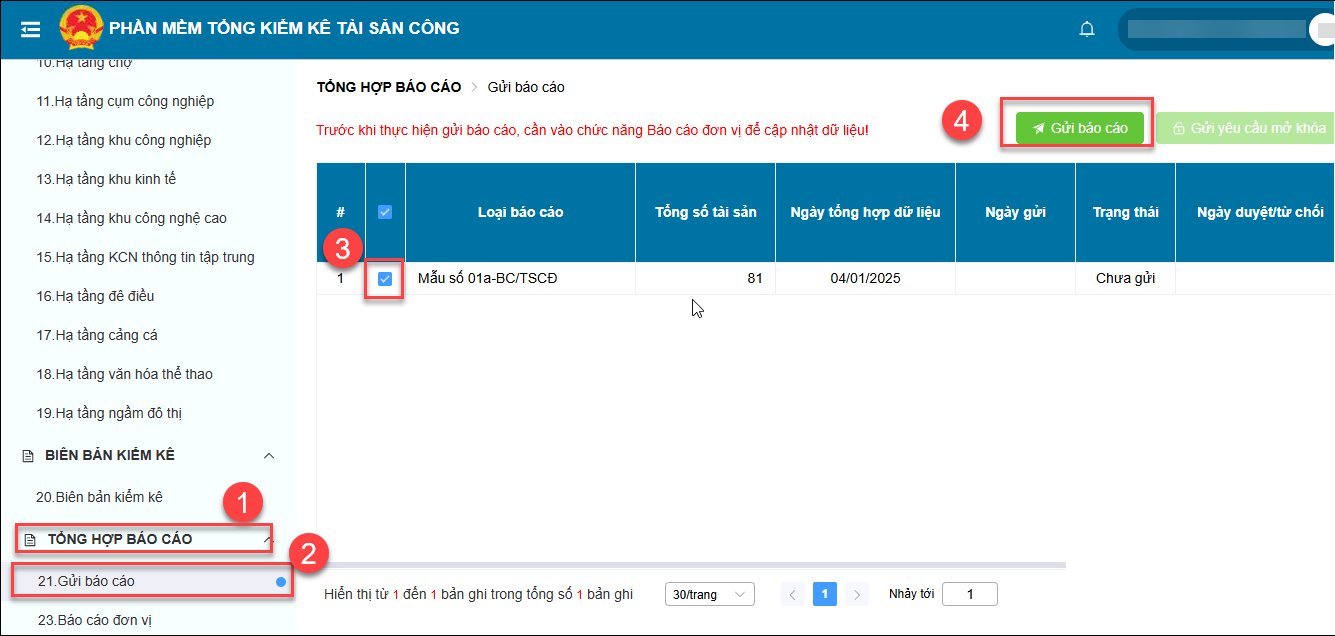
Task: Click the national emblem logo
Action: [x=79, y=28]
